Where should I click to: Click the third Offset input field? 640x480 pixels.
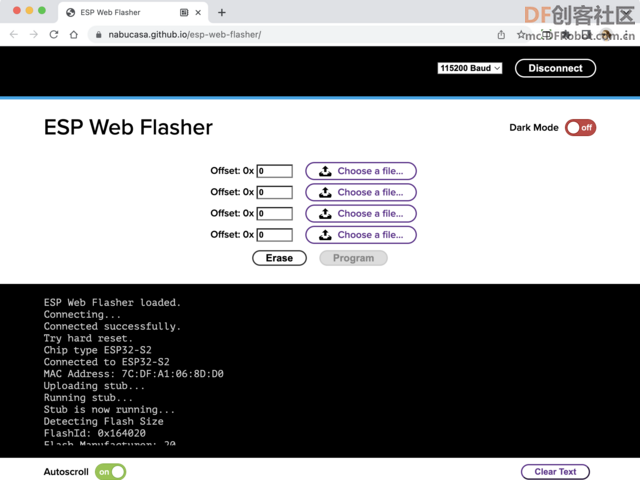pos(274,213)
